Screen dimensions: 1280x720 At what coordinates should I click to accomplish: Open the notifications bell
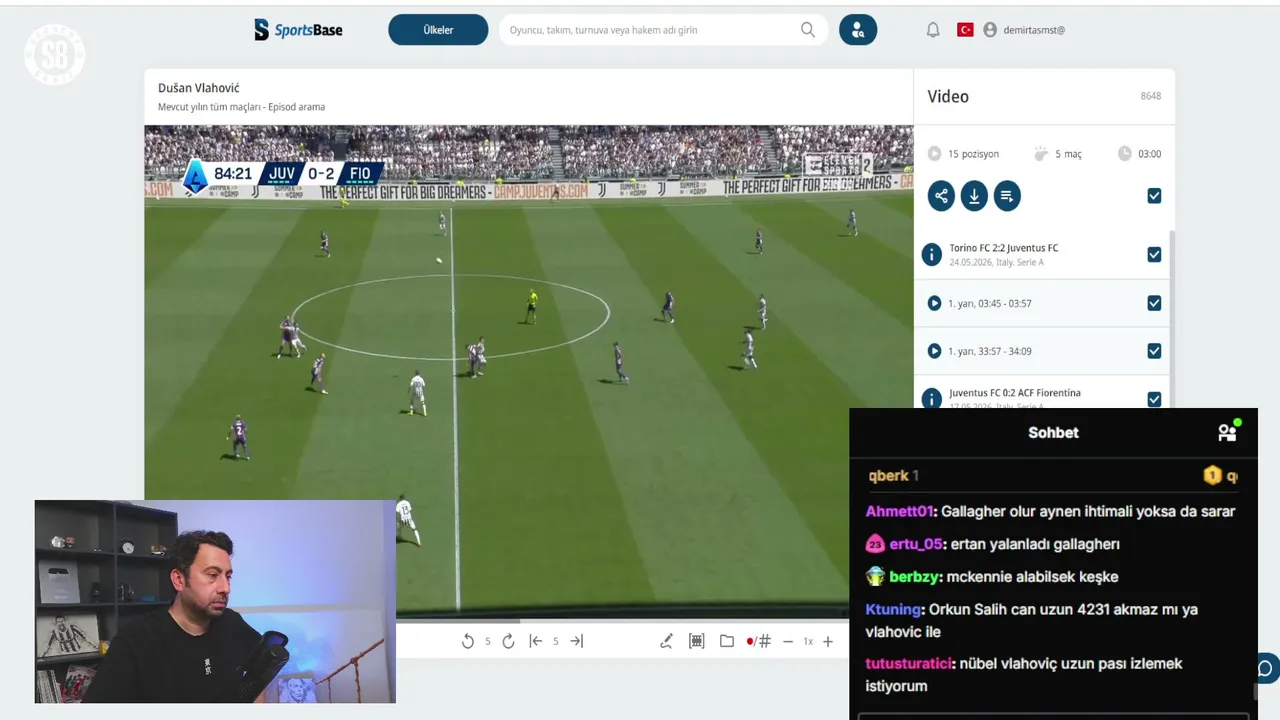point(933,30)
